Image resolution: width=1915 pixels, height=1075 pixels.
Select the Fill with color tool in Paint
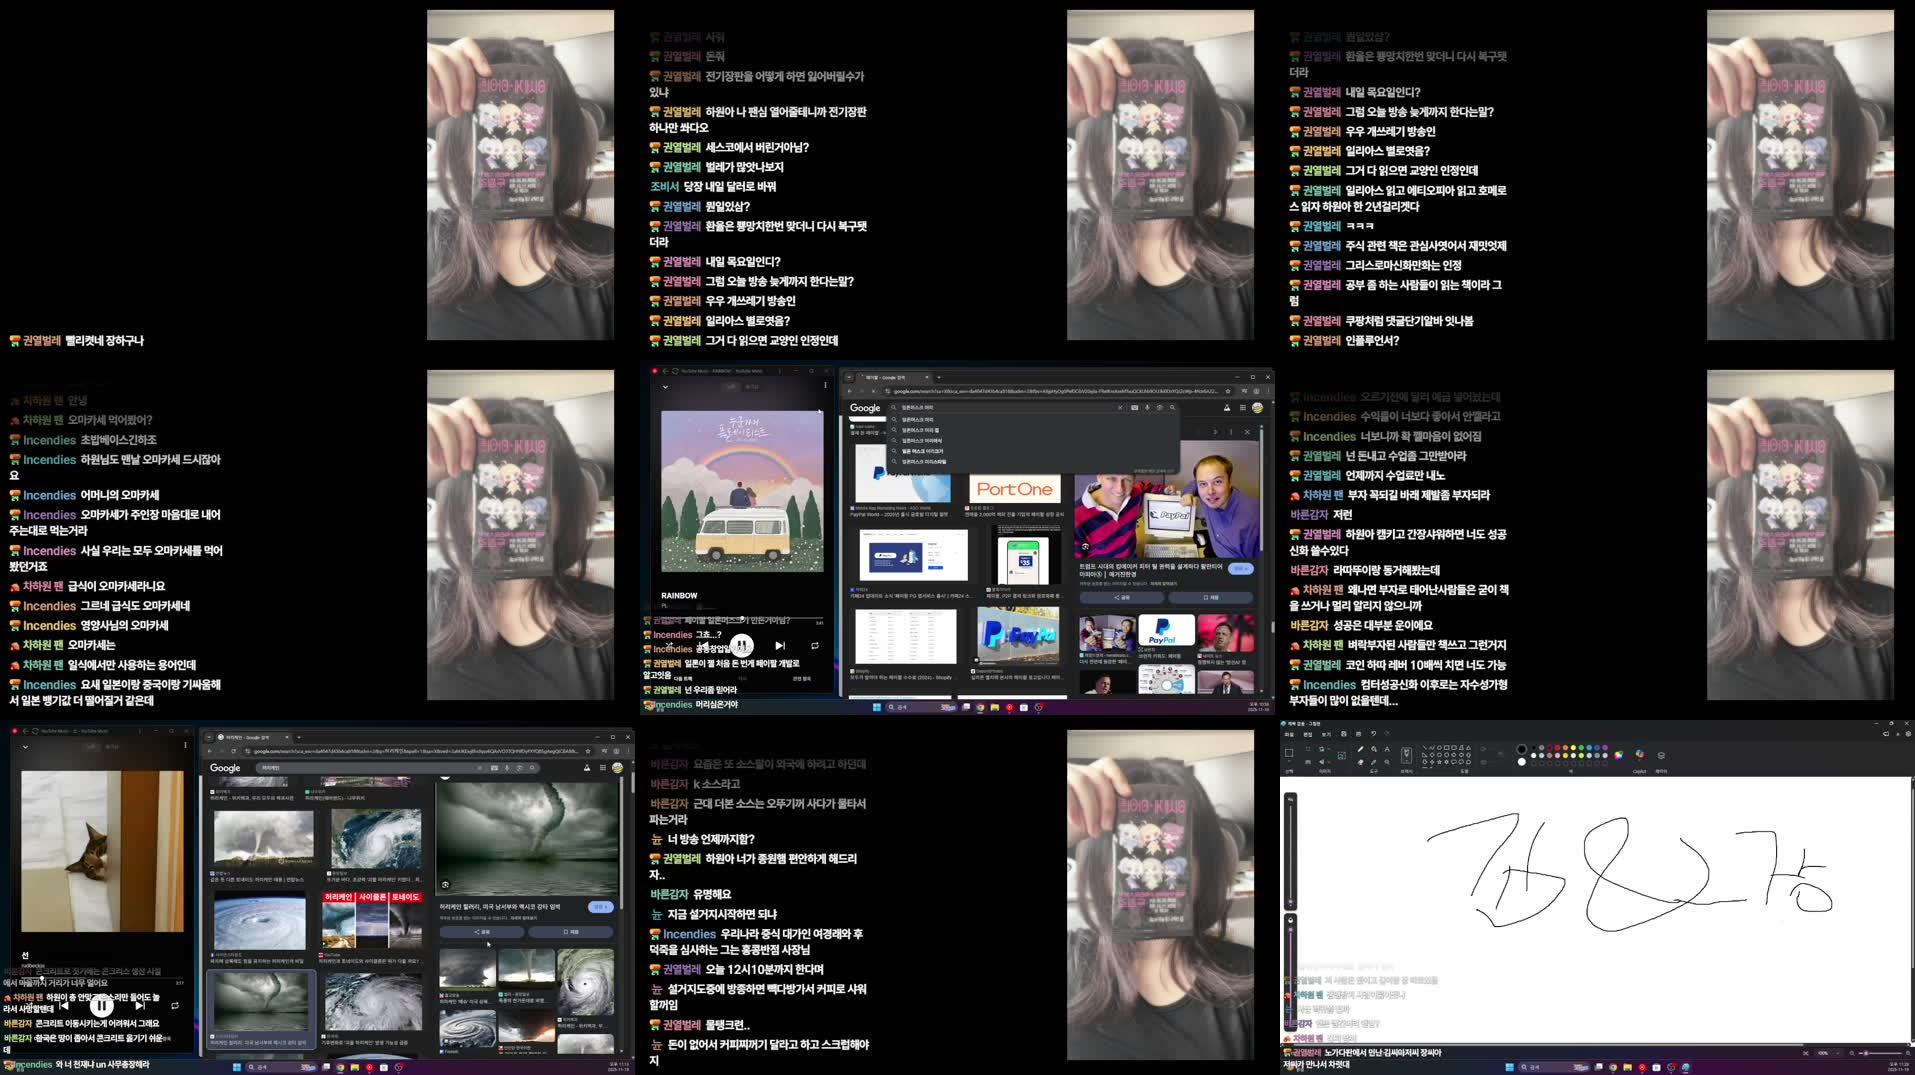click(1374, 749)
